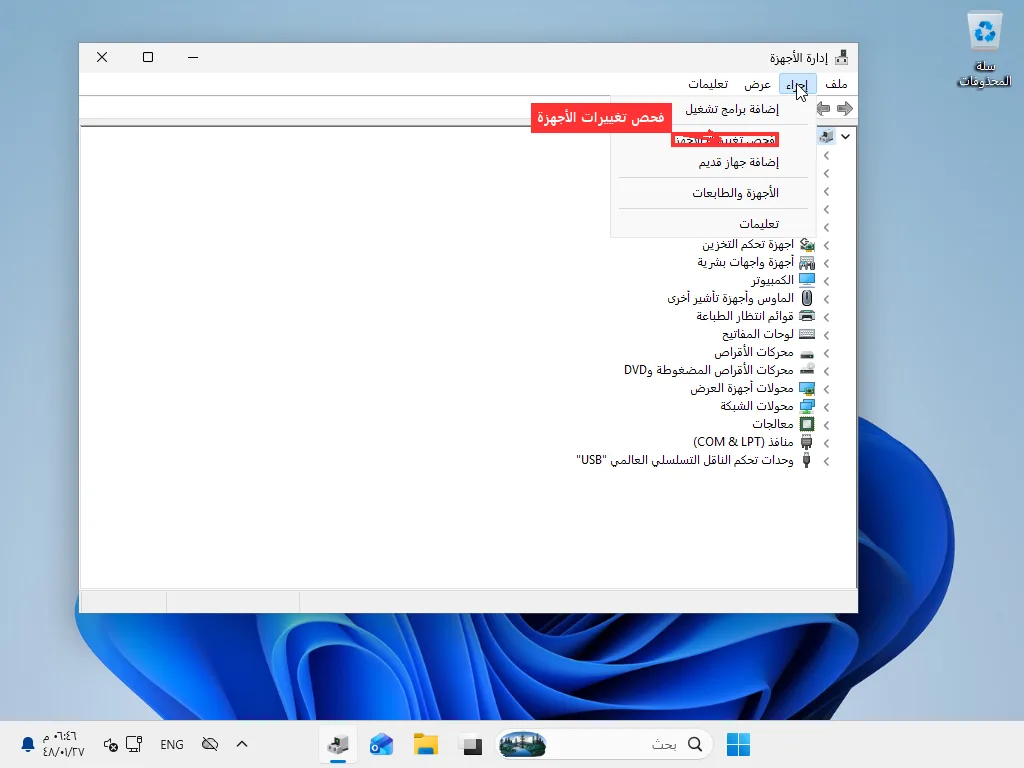Select the USB controllers icon
This screenshot has width=1024, height=768.
807,460
